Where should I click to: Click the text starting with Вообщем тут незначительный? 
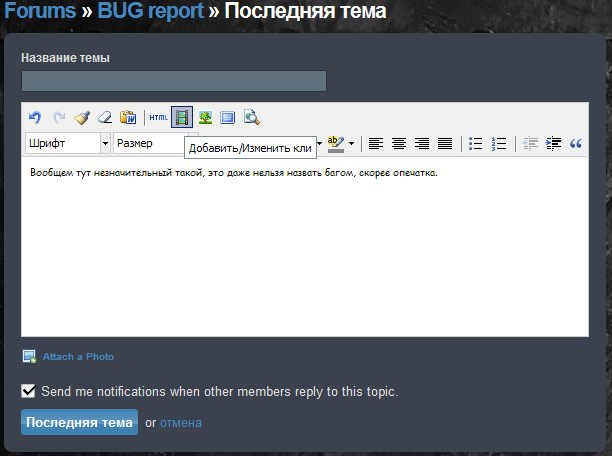[234, 173]
